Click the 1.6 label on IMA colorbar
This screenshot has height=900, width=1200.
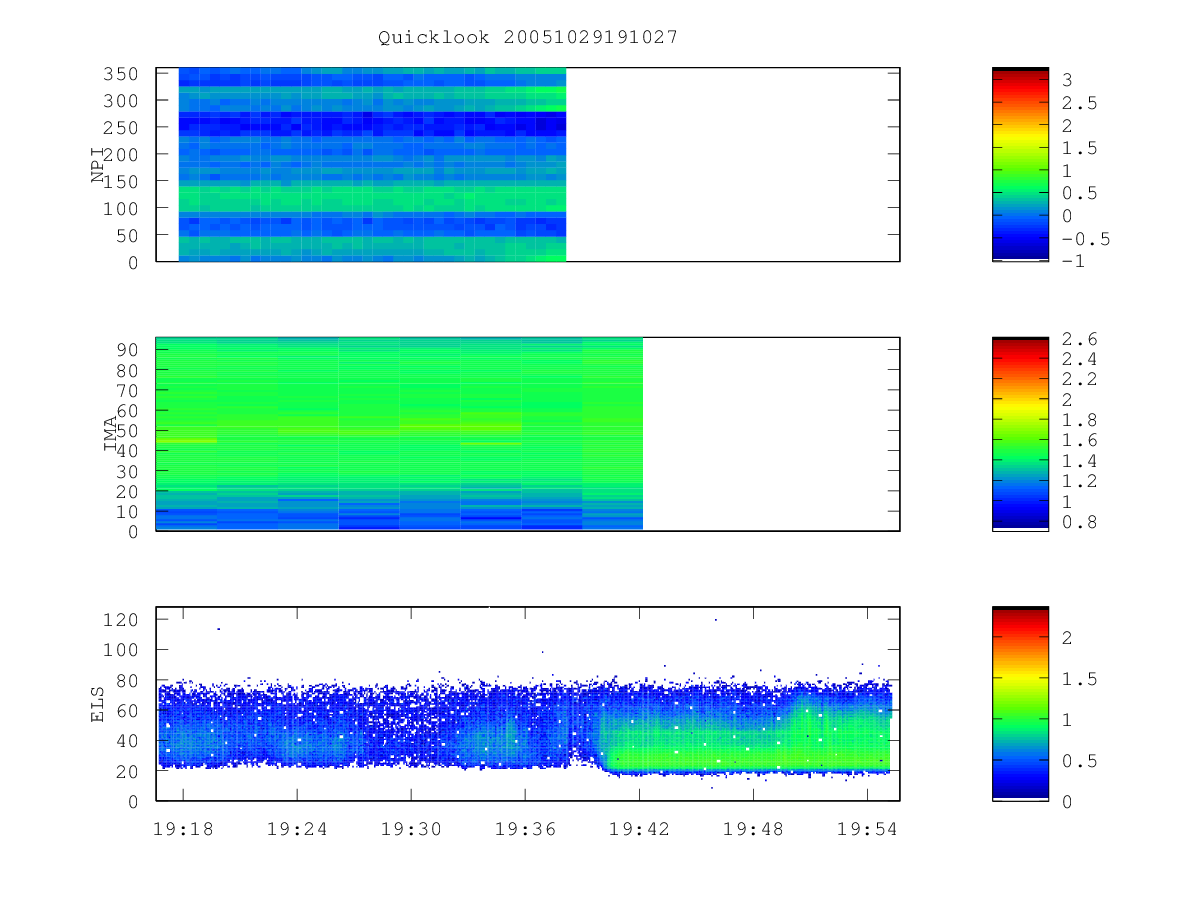click(x=1079, y=440)
